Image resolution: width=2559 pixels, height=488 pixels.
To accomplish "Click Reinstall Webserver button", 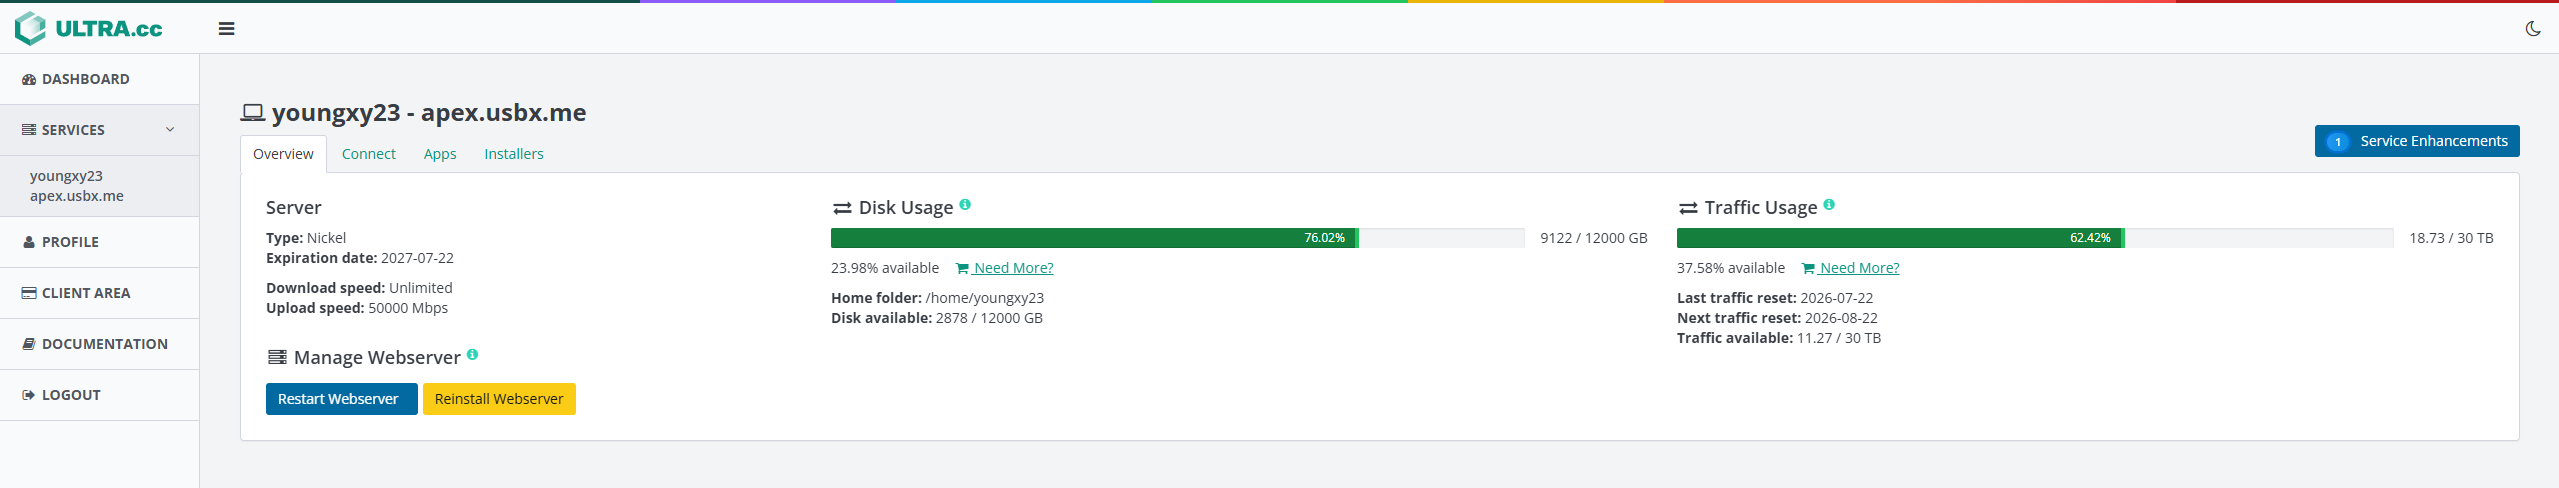I will [499, 399].
